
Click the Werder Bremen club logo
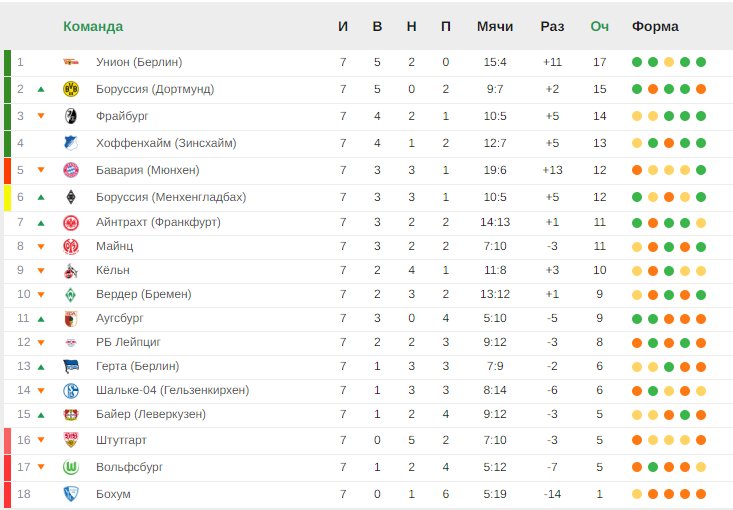tap(70, 294)
